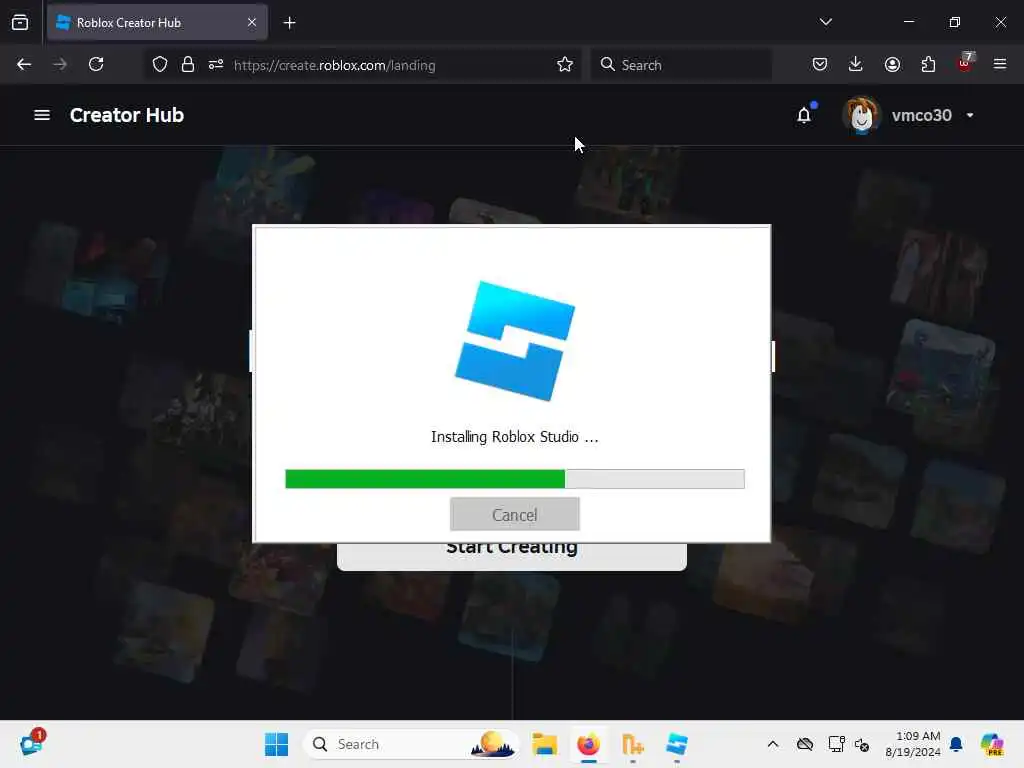Open the Creator Hub hamburger menu

coord(42,115)
